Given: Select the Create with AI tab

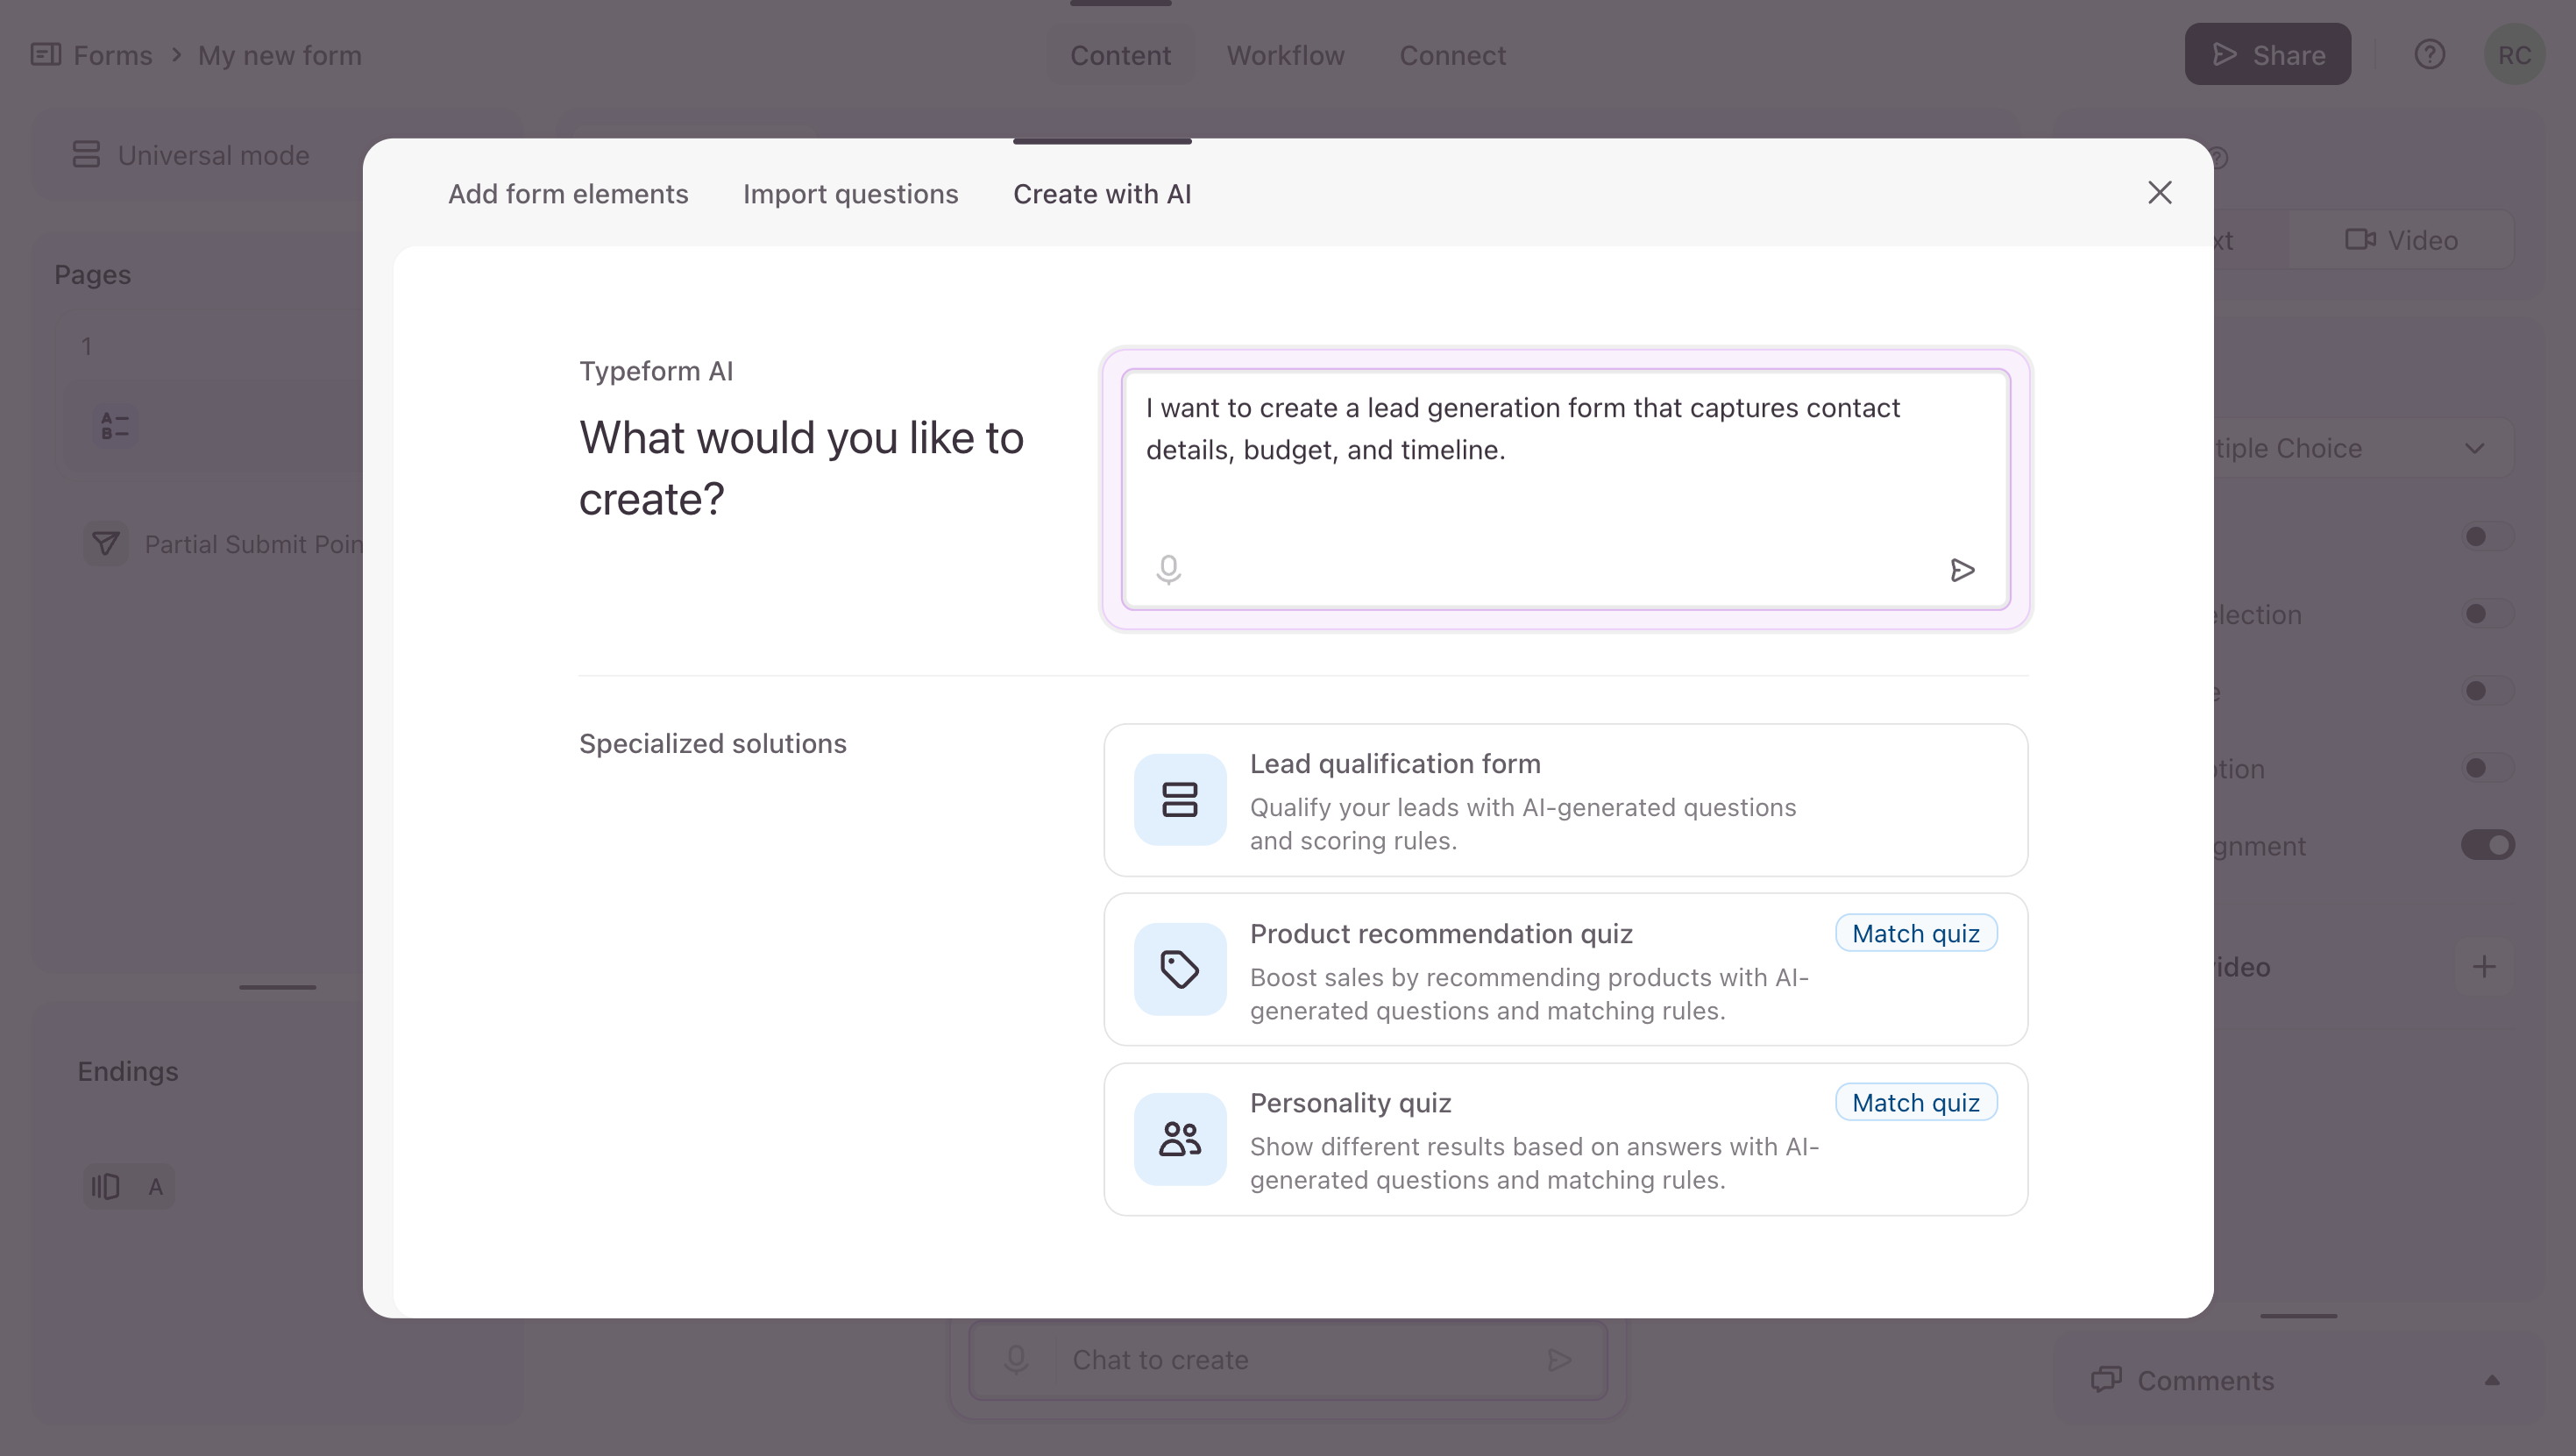Looking at the screenshot, I should 1102,194.
